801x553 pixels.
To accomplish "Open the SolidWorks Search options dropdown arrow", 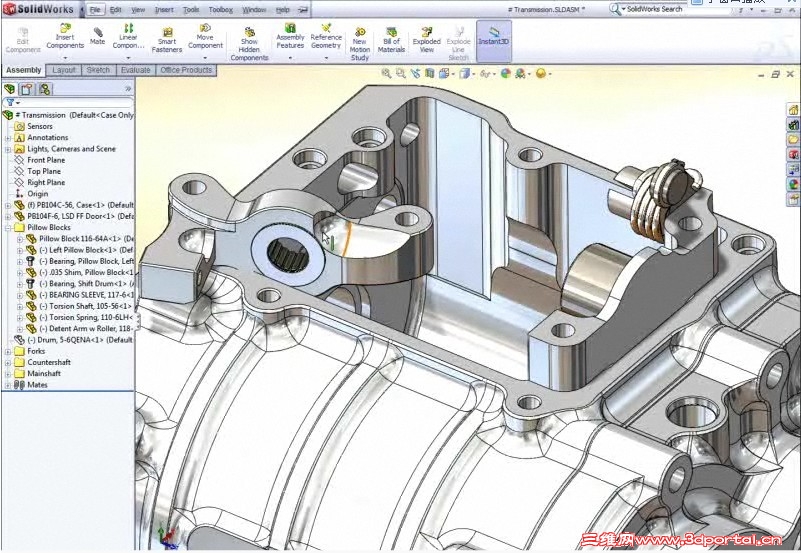I will [624, 9].
